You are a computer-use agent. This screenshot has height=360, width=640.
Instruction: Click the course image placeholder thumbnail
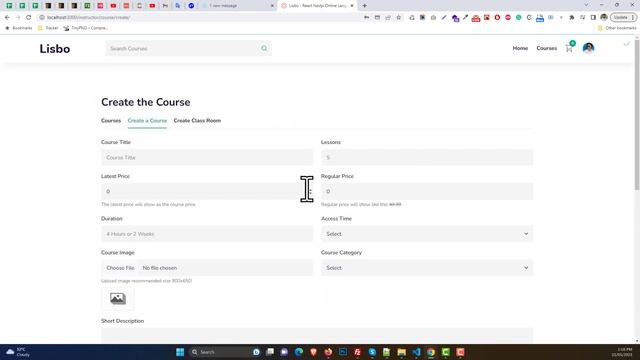[x=118, y=298]
